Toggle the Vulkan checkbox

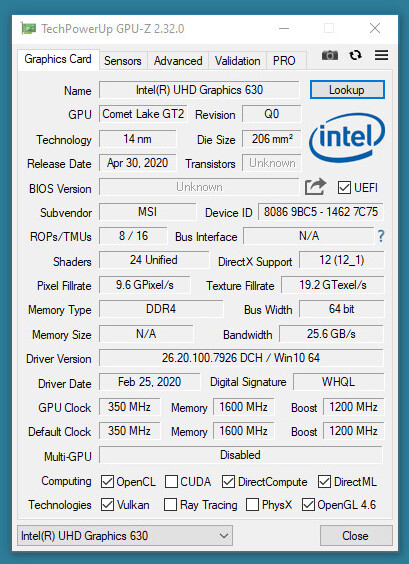pos(107,505)
